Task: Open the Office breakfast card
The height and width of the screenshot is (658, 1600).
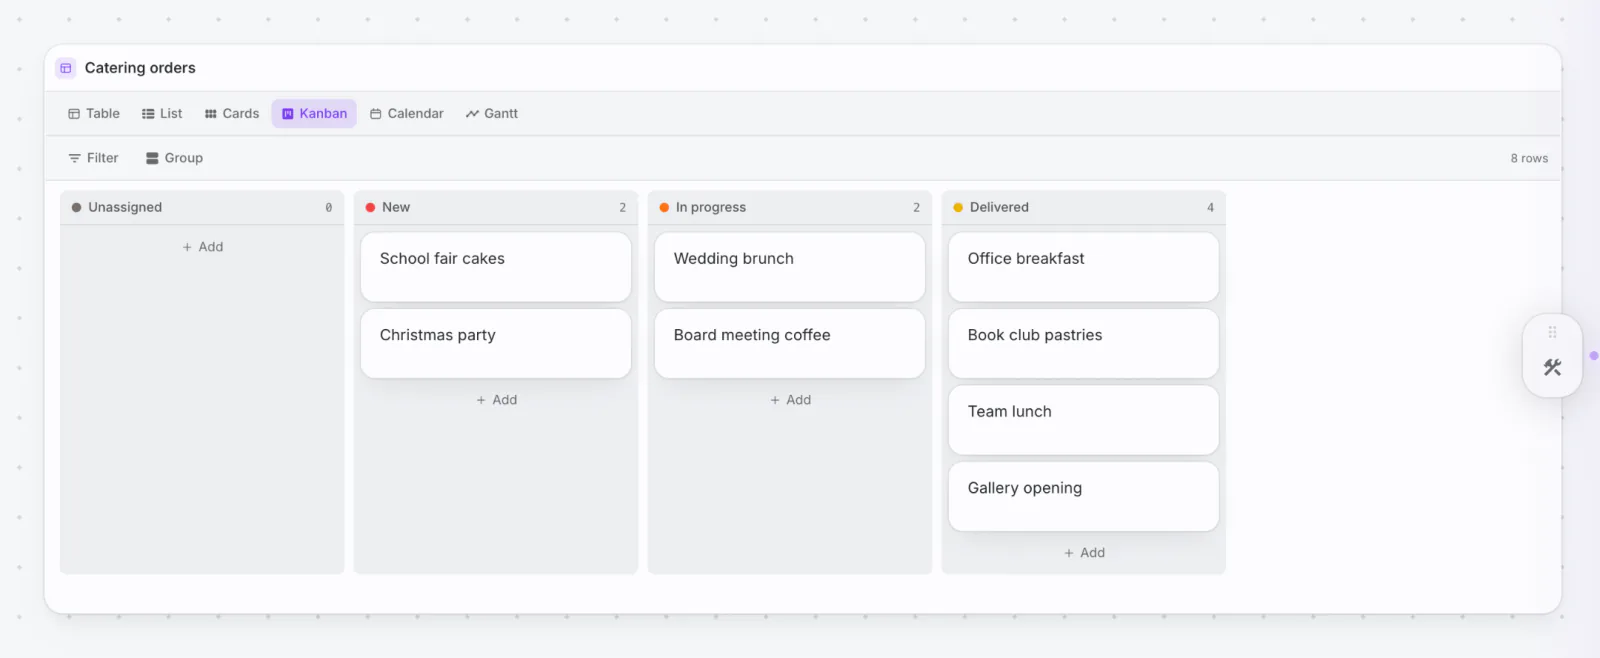Action: pos(1084,267)
